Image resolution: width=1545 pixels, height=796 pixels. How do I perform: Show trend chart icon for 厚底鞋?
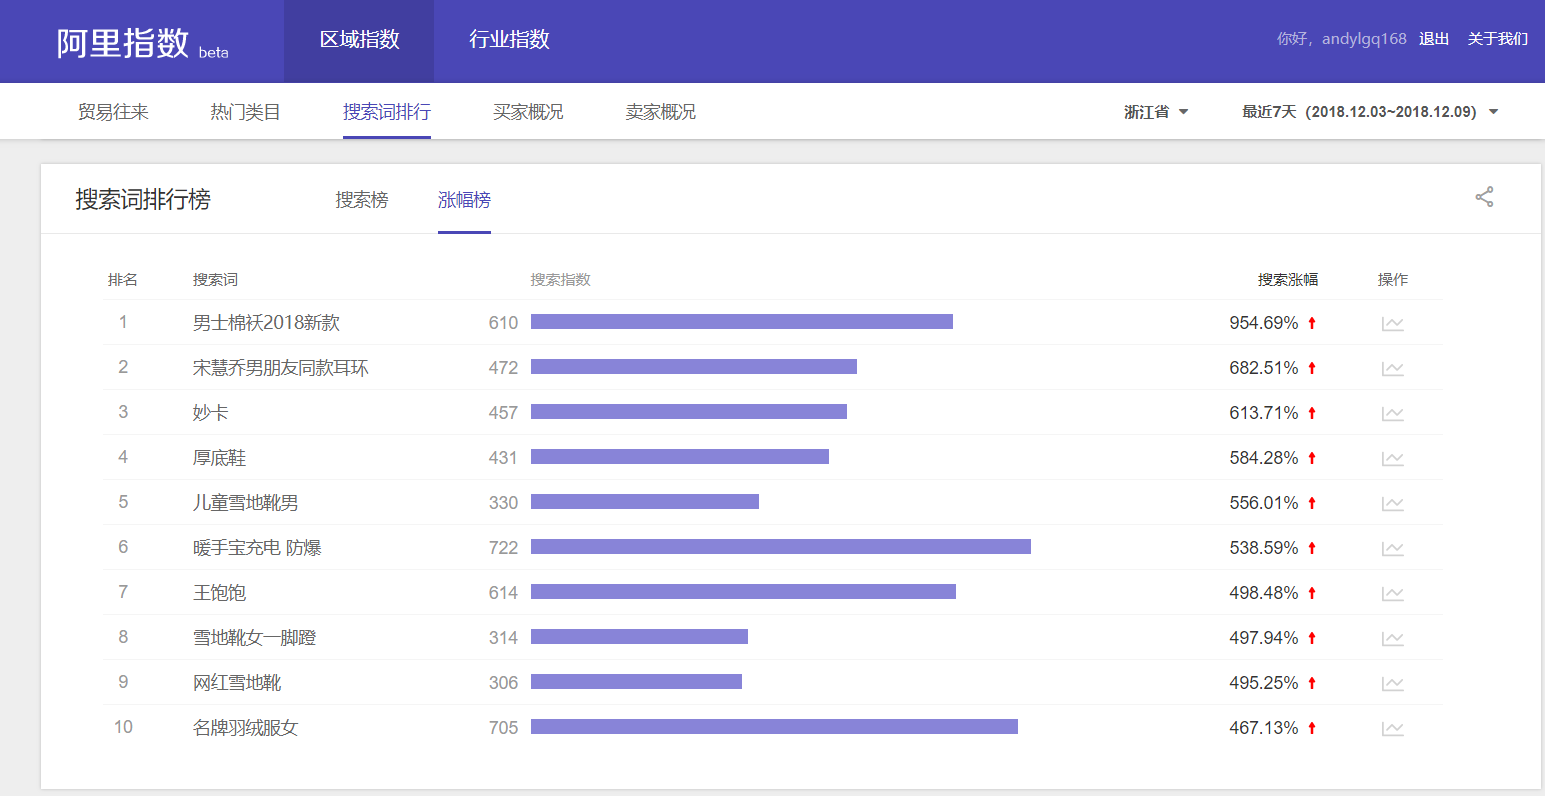[x=1392, y=458]
